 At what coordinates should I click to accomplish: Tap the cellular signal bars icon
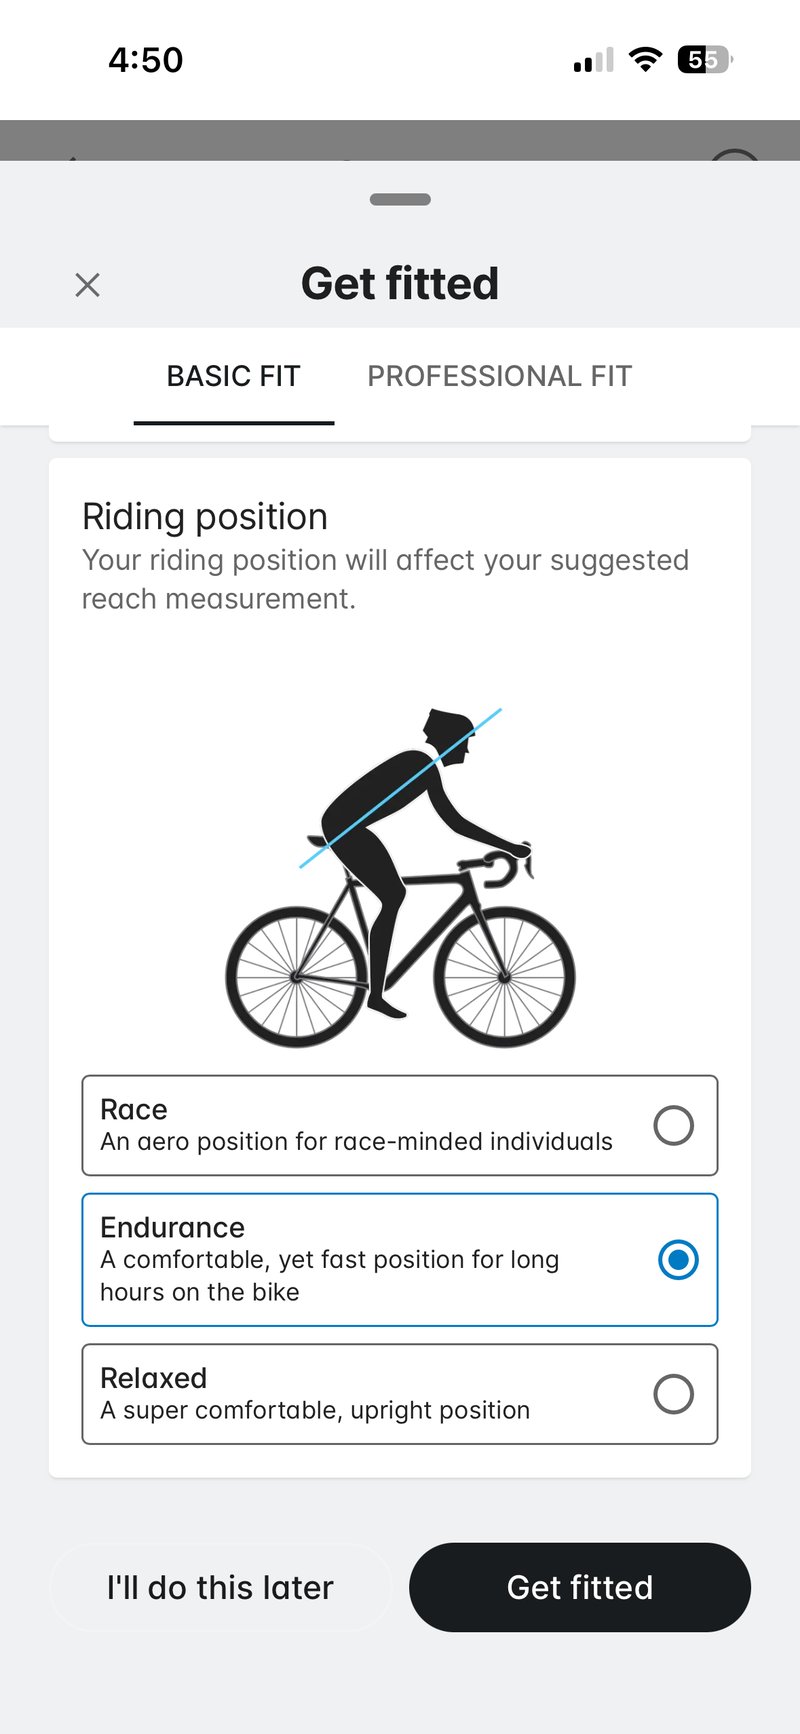pos(593,61)
